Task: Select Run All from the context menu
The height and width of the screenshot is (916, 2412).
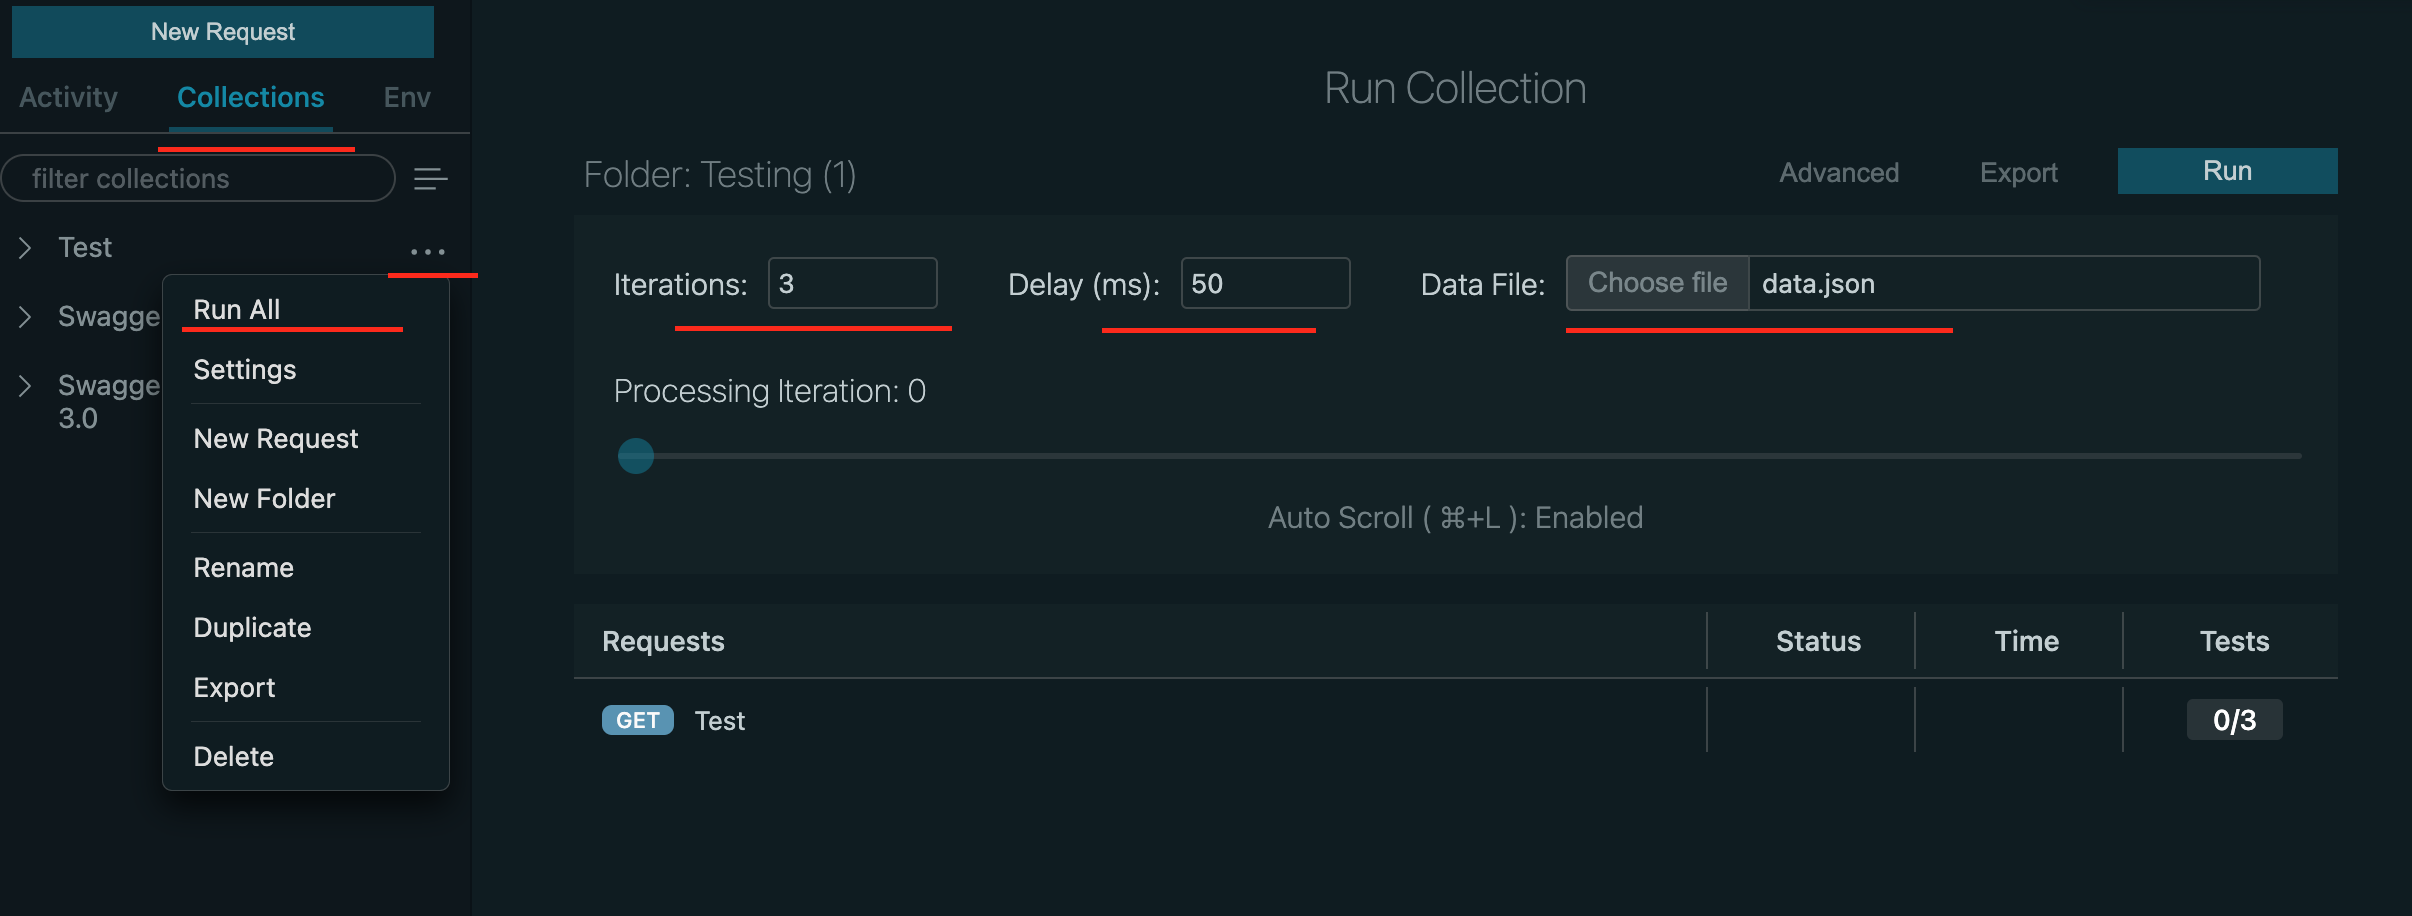Action: click(x=236, y=309)
